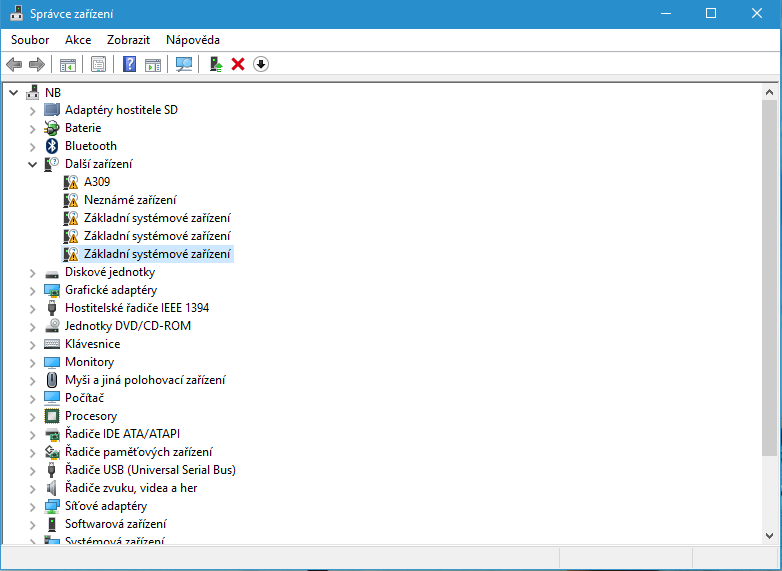This screenshot has width=782, height=571.
Task: Expand the Řadiče paměťových zařízení category
Action: [32, 453]
